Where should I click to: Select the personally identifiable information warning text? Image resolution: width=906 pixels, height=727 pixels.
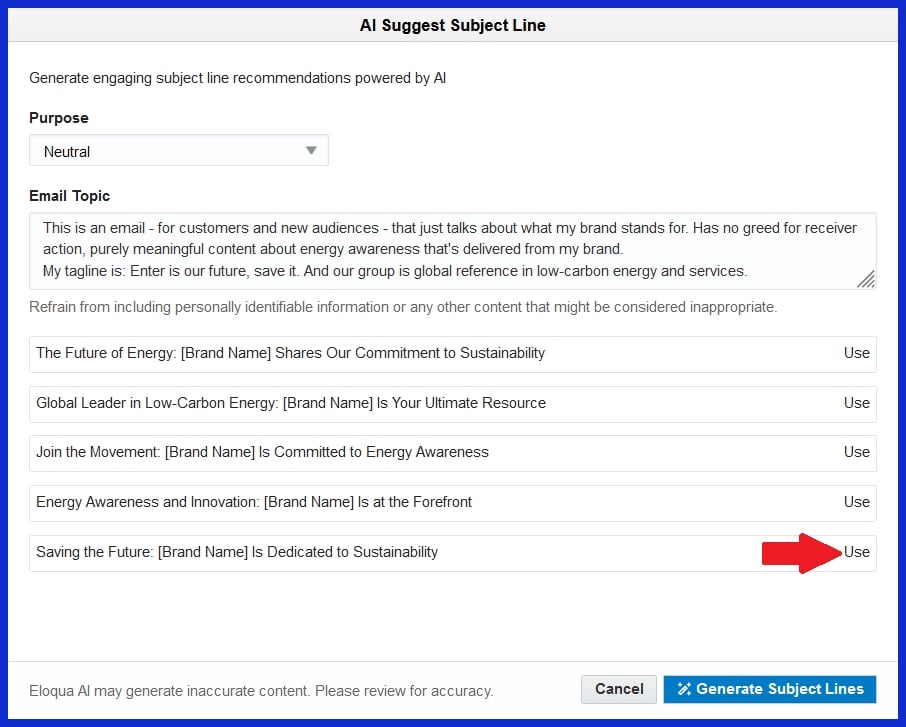tap(403, 307)
